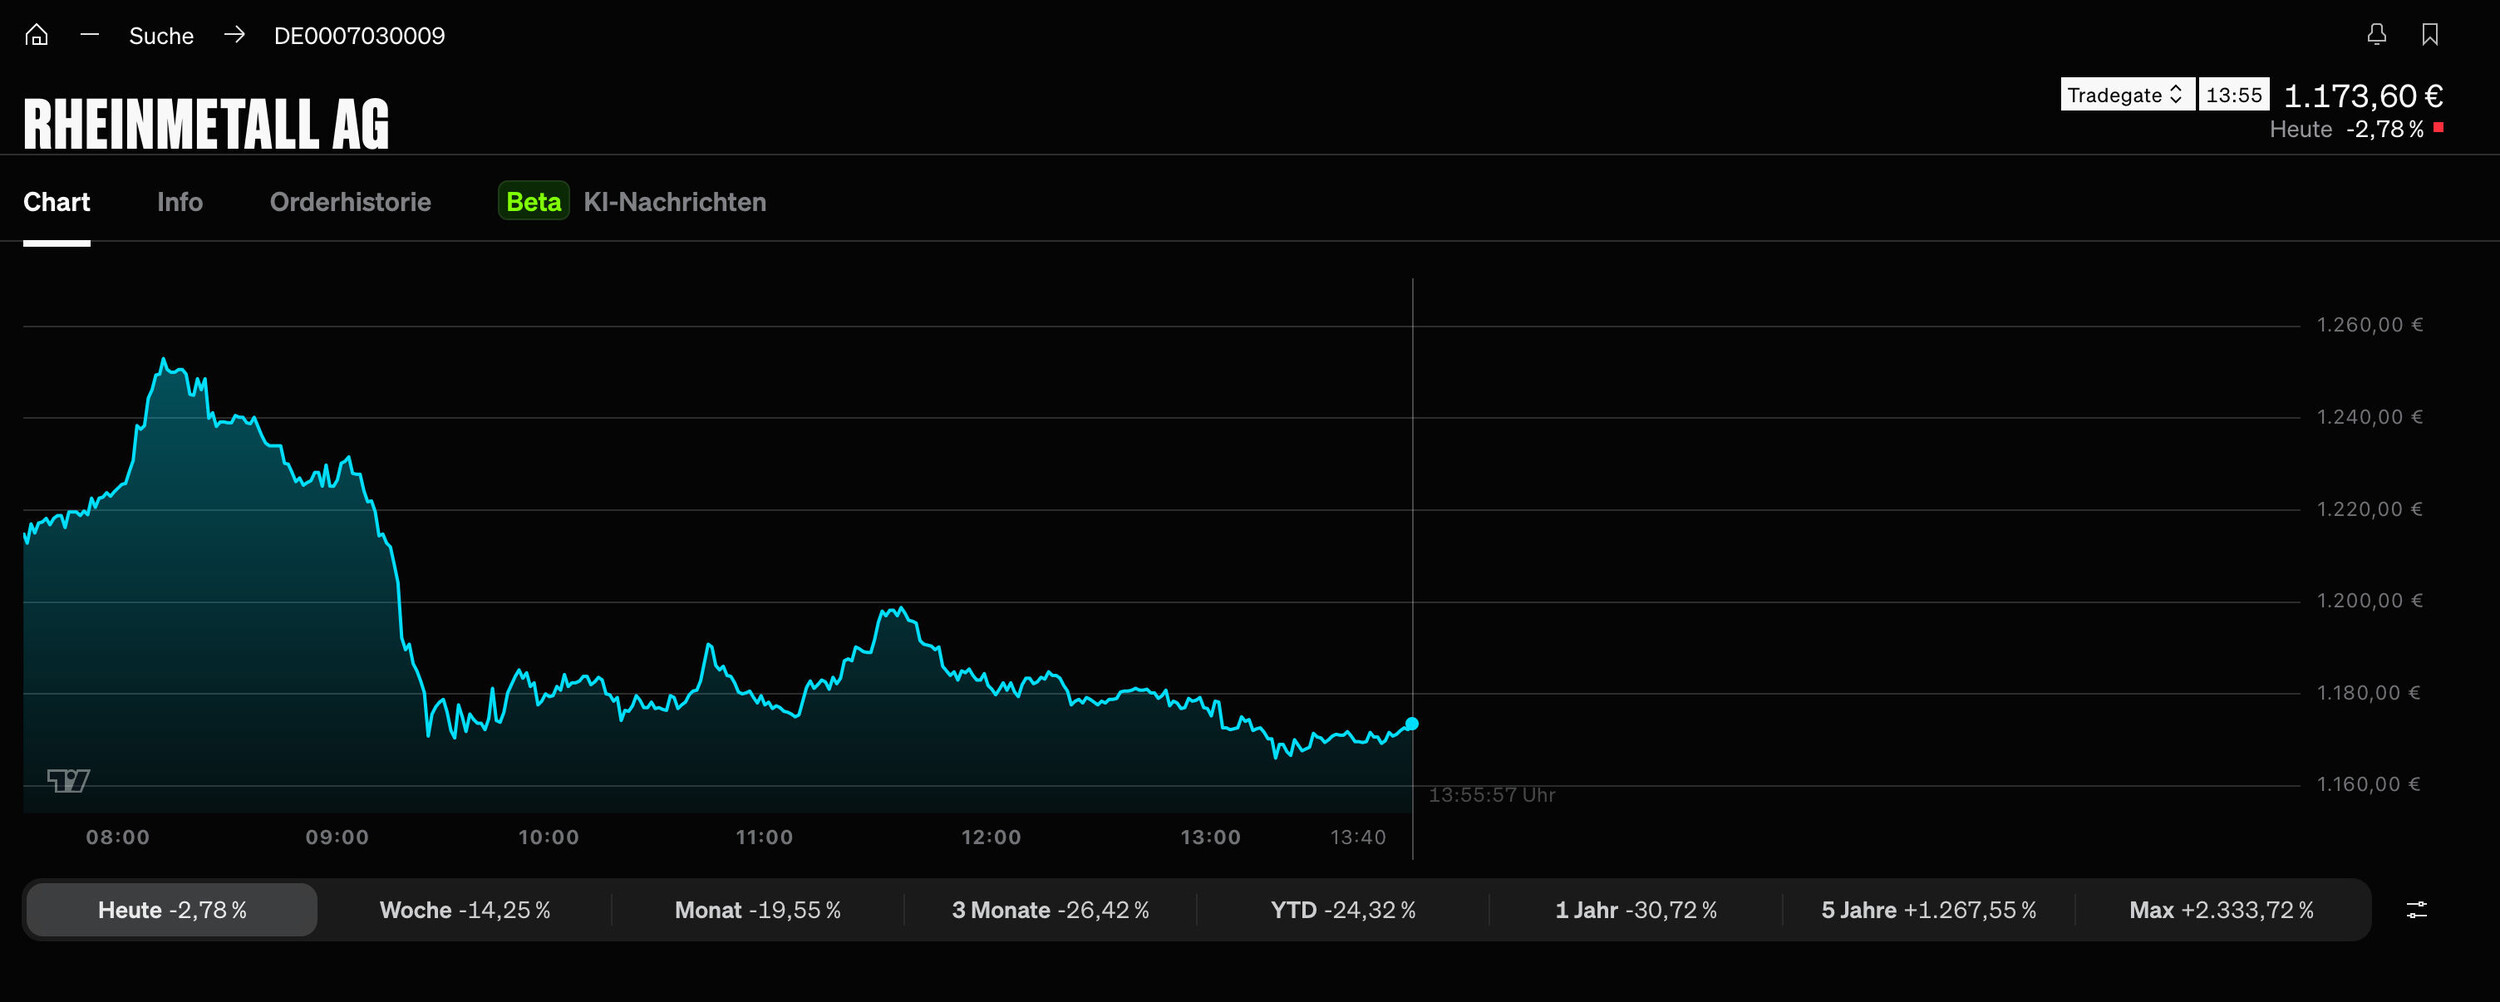Click the Suche breadcrumb link
Screen dimensions: 2500x1002
tap(161, 36)
